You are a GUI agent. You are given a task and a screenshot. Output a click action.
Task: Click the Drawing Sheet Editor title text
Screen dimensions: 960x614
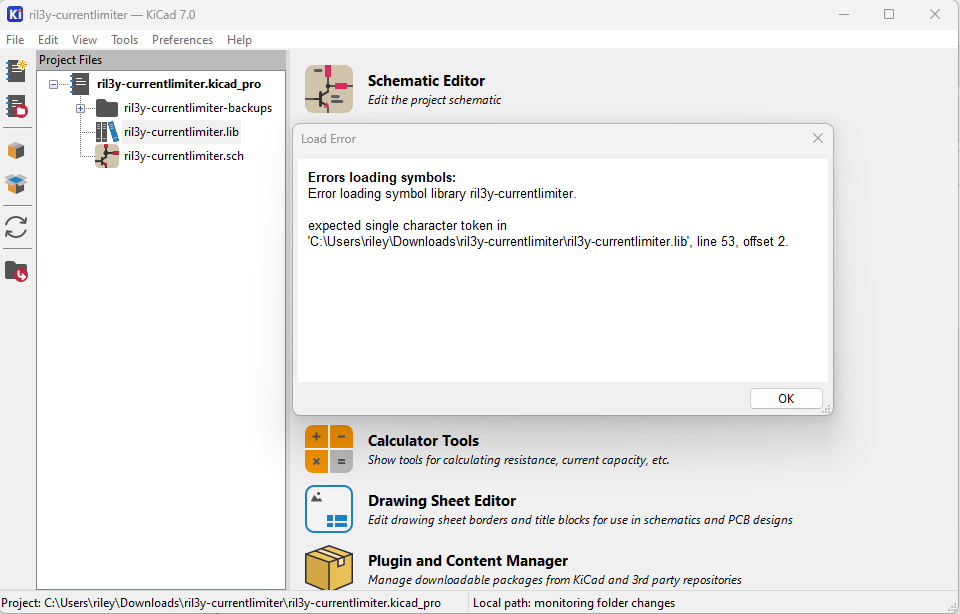tap(442, 501)
